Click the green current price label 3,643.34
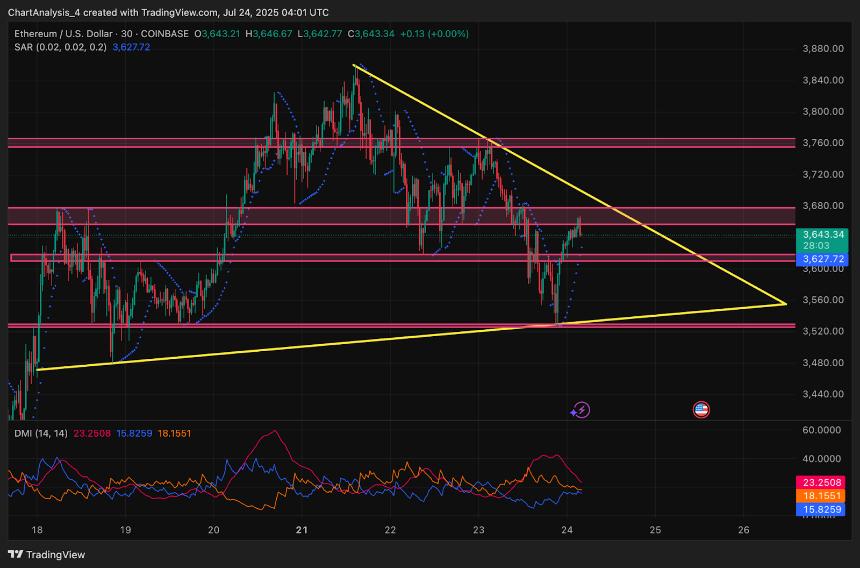 824,234
